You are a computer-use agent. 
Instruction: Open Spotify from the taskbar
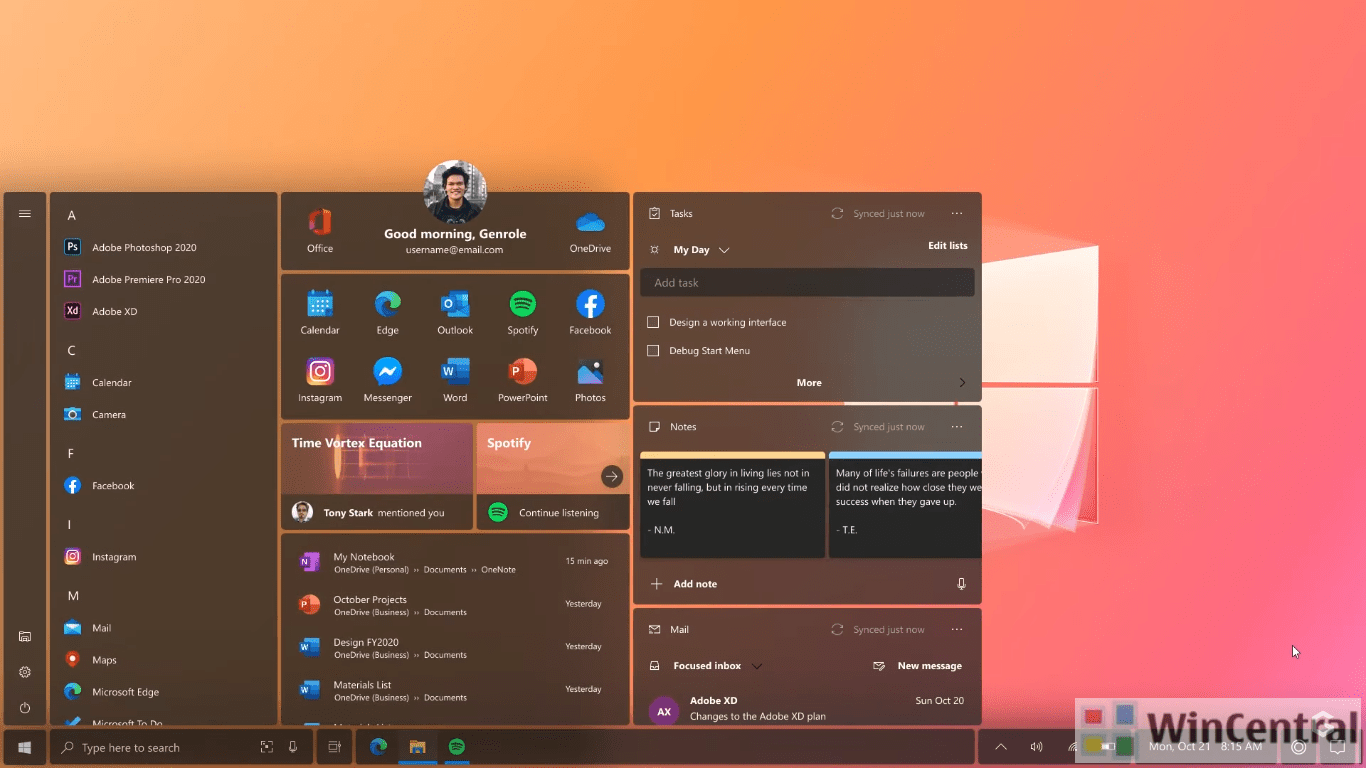[456, 747]
